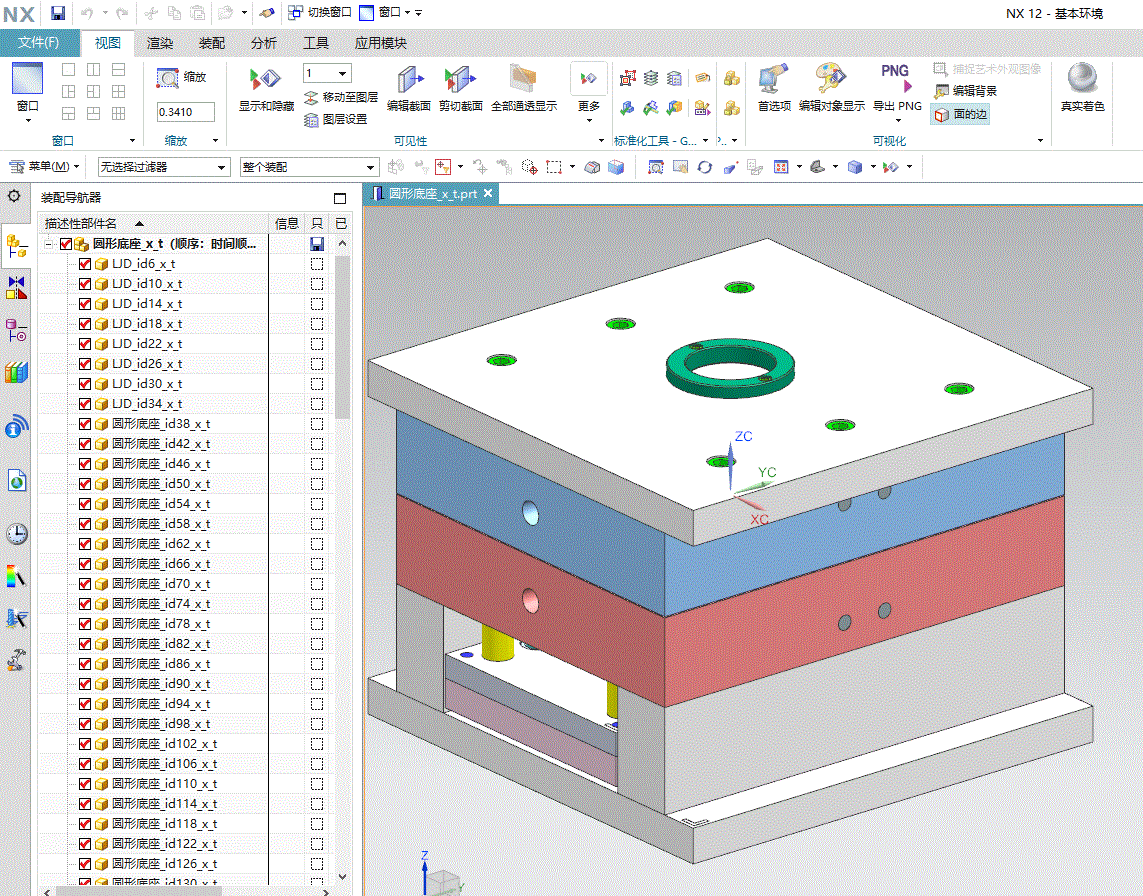Switch to the 渲染 ribbon tab
This screenshot has width=1143, height=896.
pyautogui.click(x=160, y=43)
